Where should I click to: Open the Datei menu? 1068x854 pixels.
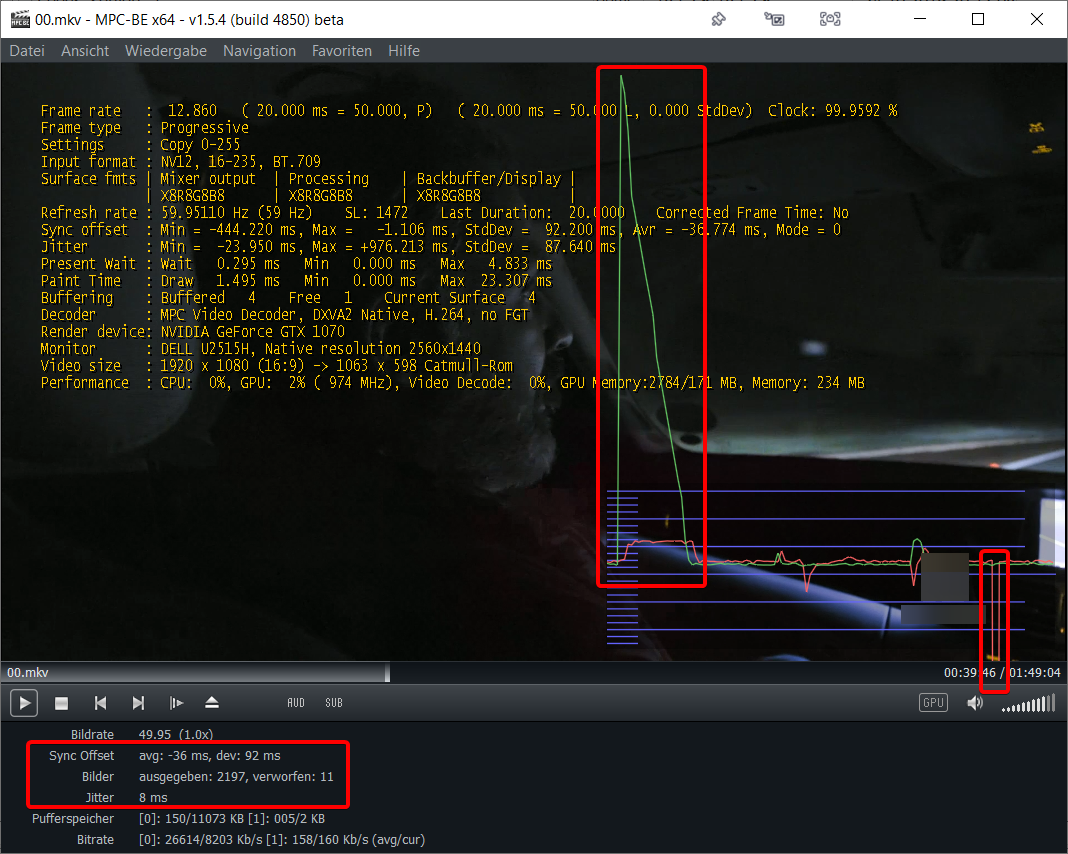tap(27, 51)
